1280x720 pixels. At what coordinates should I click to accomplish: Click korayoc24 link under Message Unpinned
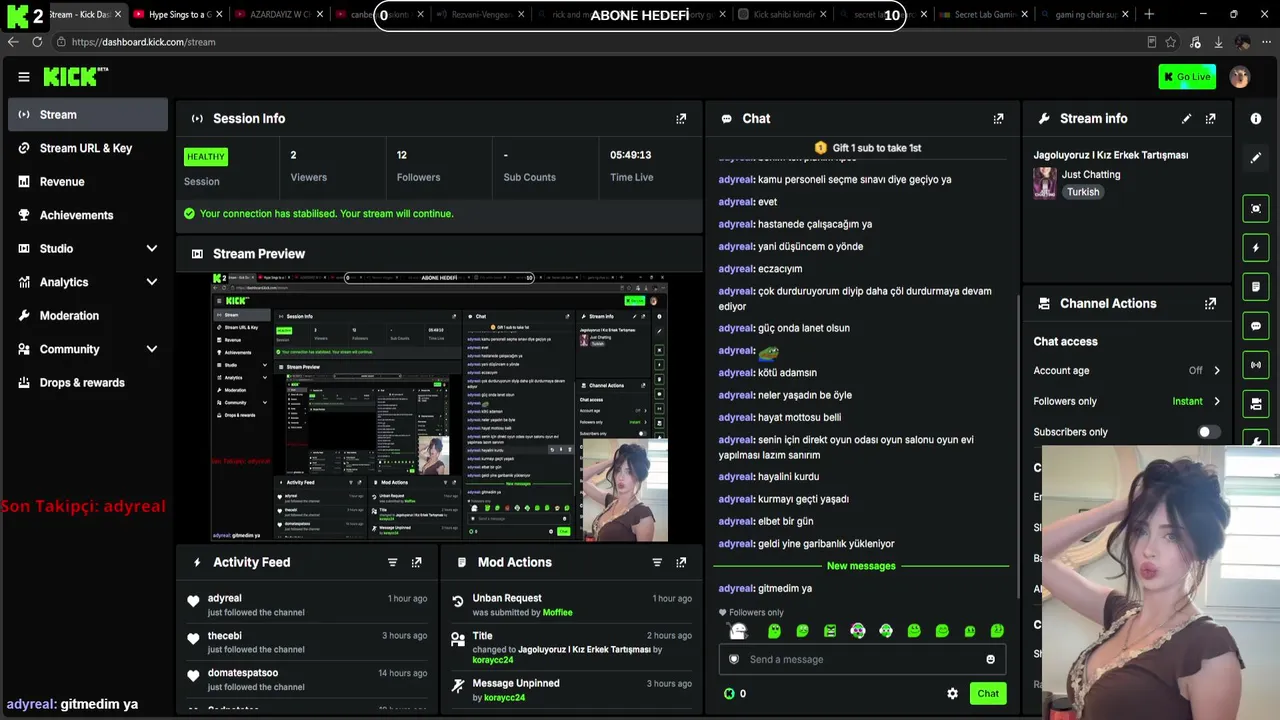click(x=504, y=697)
